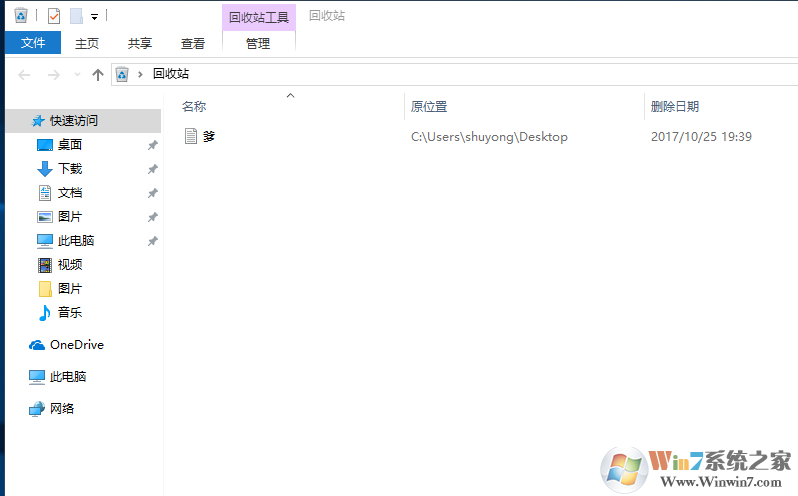The width and height of the screenshot is (798, 496).
Task: Open 网络 in the navigation pane
Action: pos(62,409)
